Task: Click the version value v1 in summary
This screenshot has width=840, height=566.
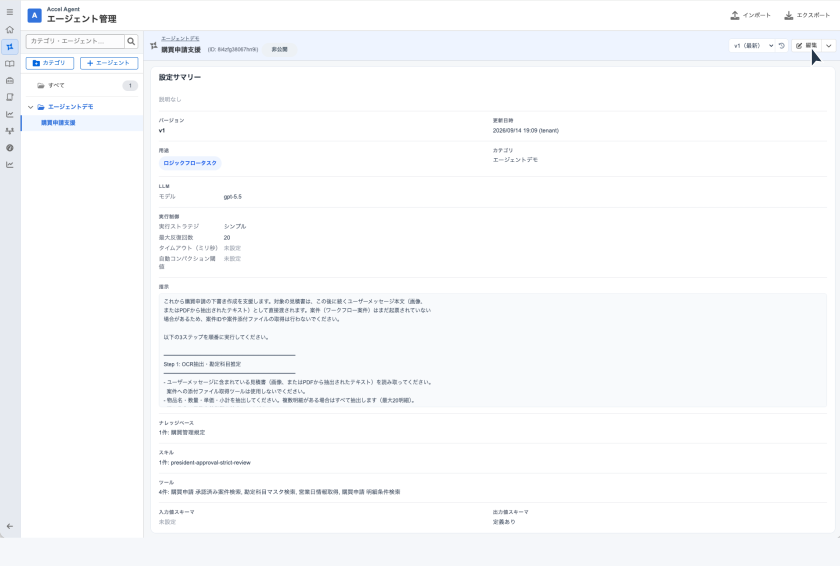Action: (x=162, y=131)
